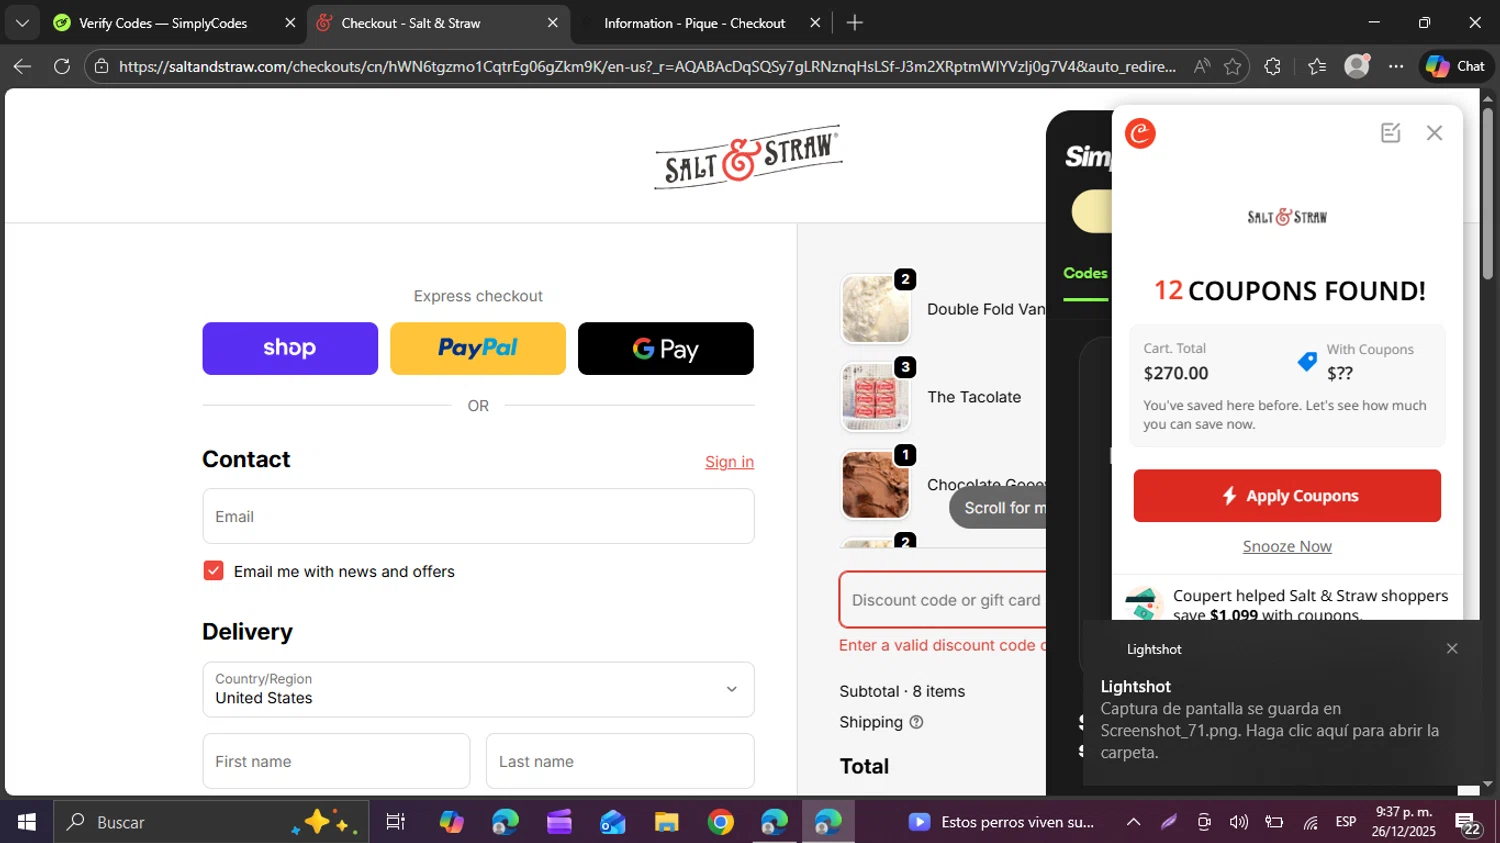Focus the Email input field
Viewport: 1500px width, 843px height.
point(478,516)
